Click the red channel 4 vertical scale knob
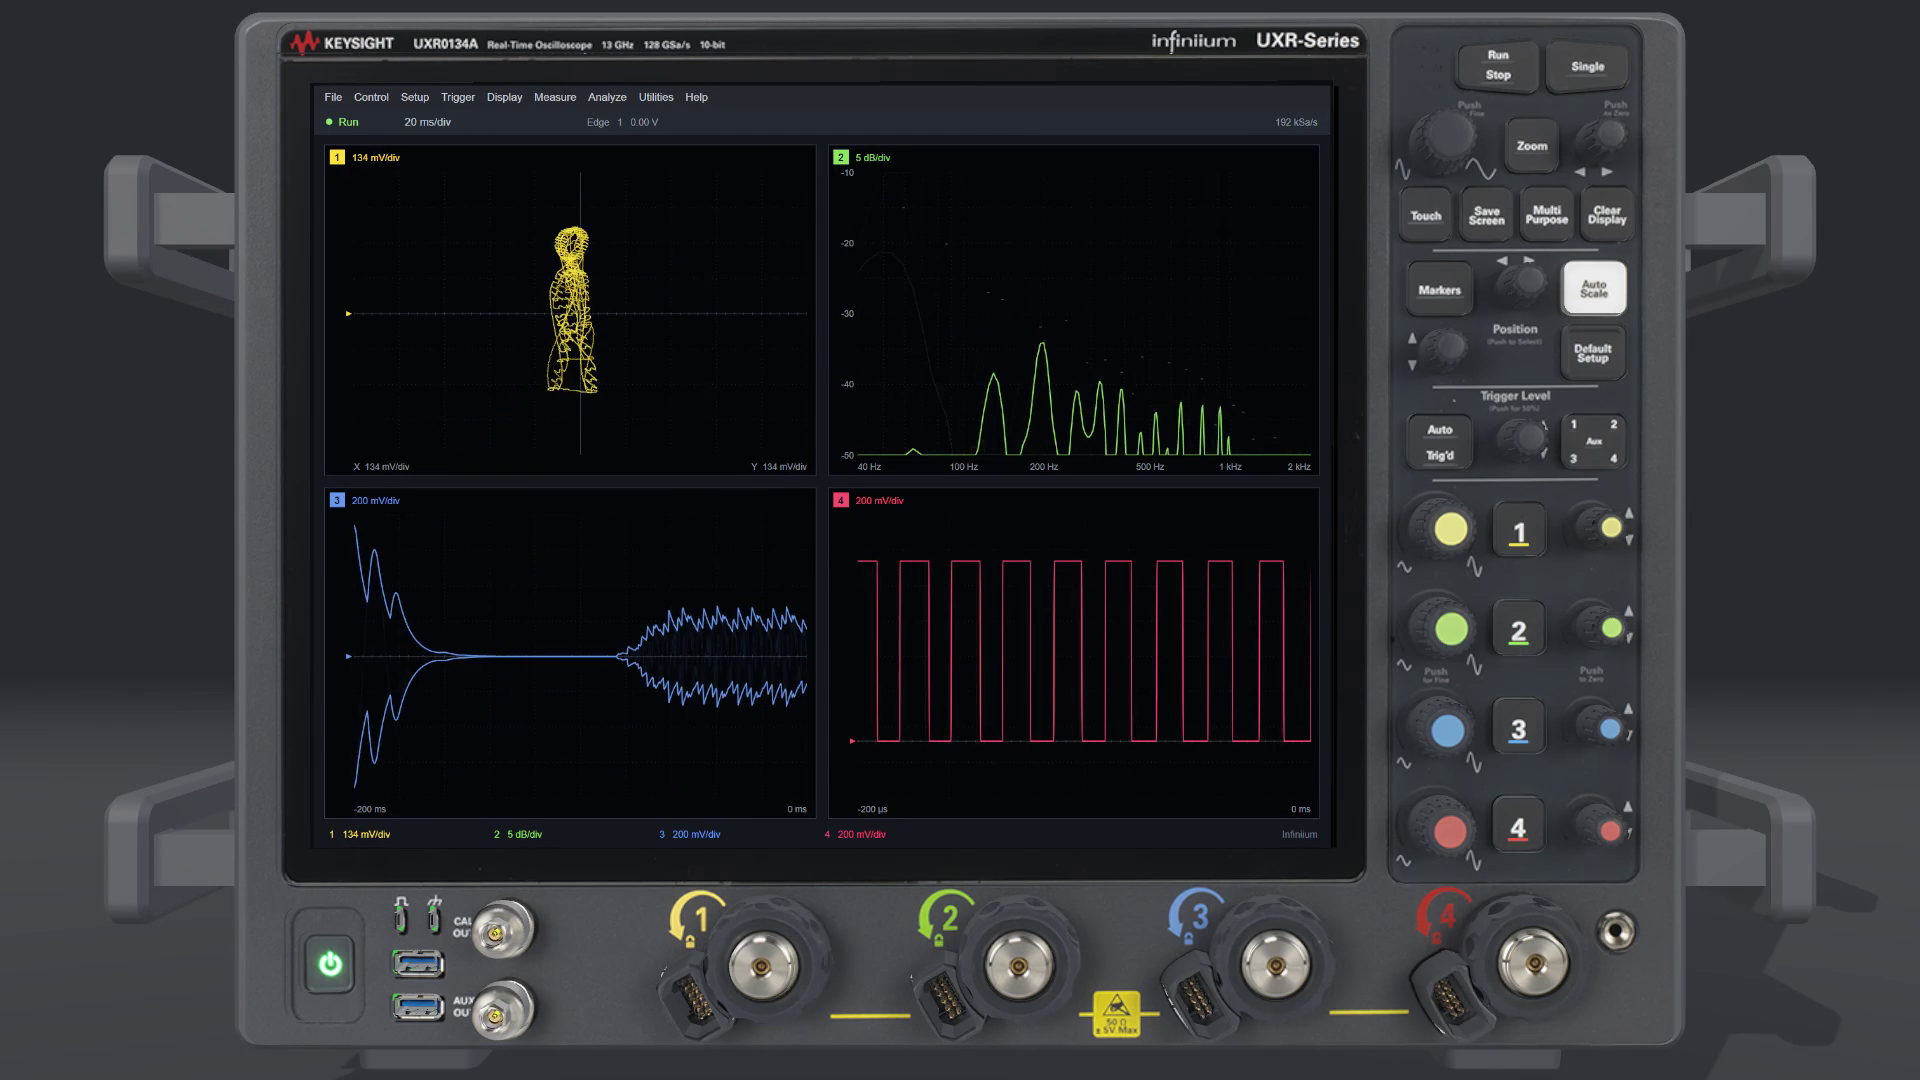 click(x=1447, y=830)
